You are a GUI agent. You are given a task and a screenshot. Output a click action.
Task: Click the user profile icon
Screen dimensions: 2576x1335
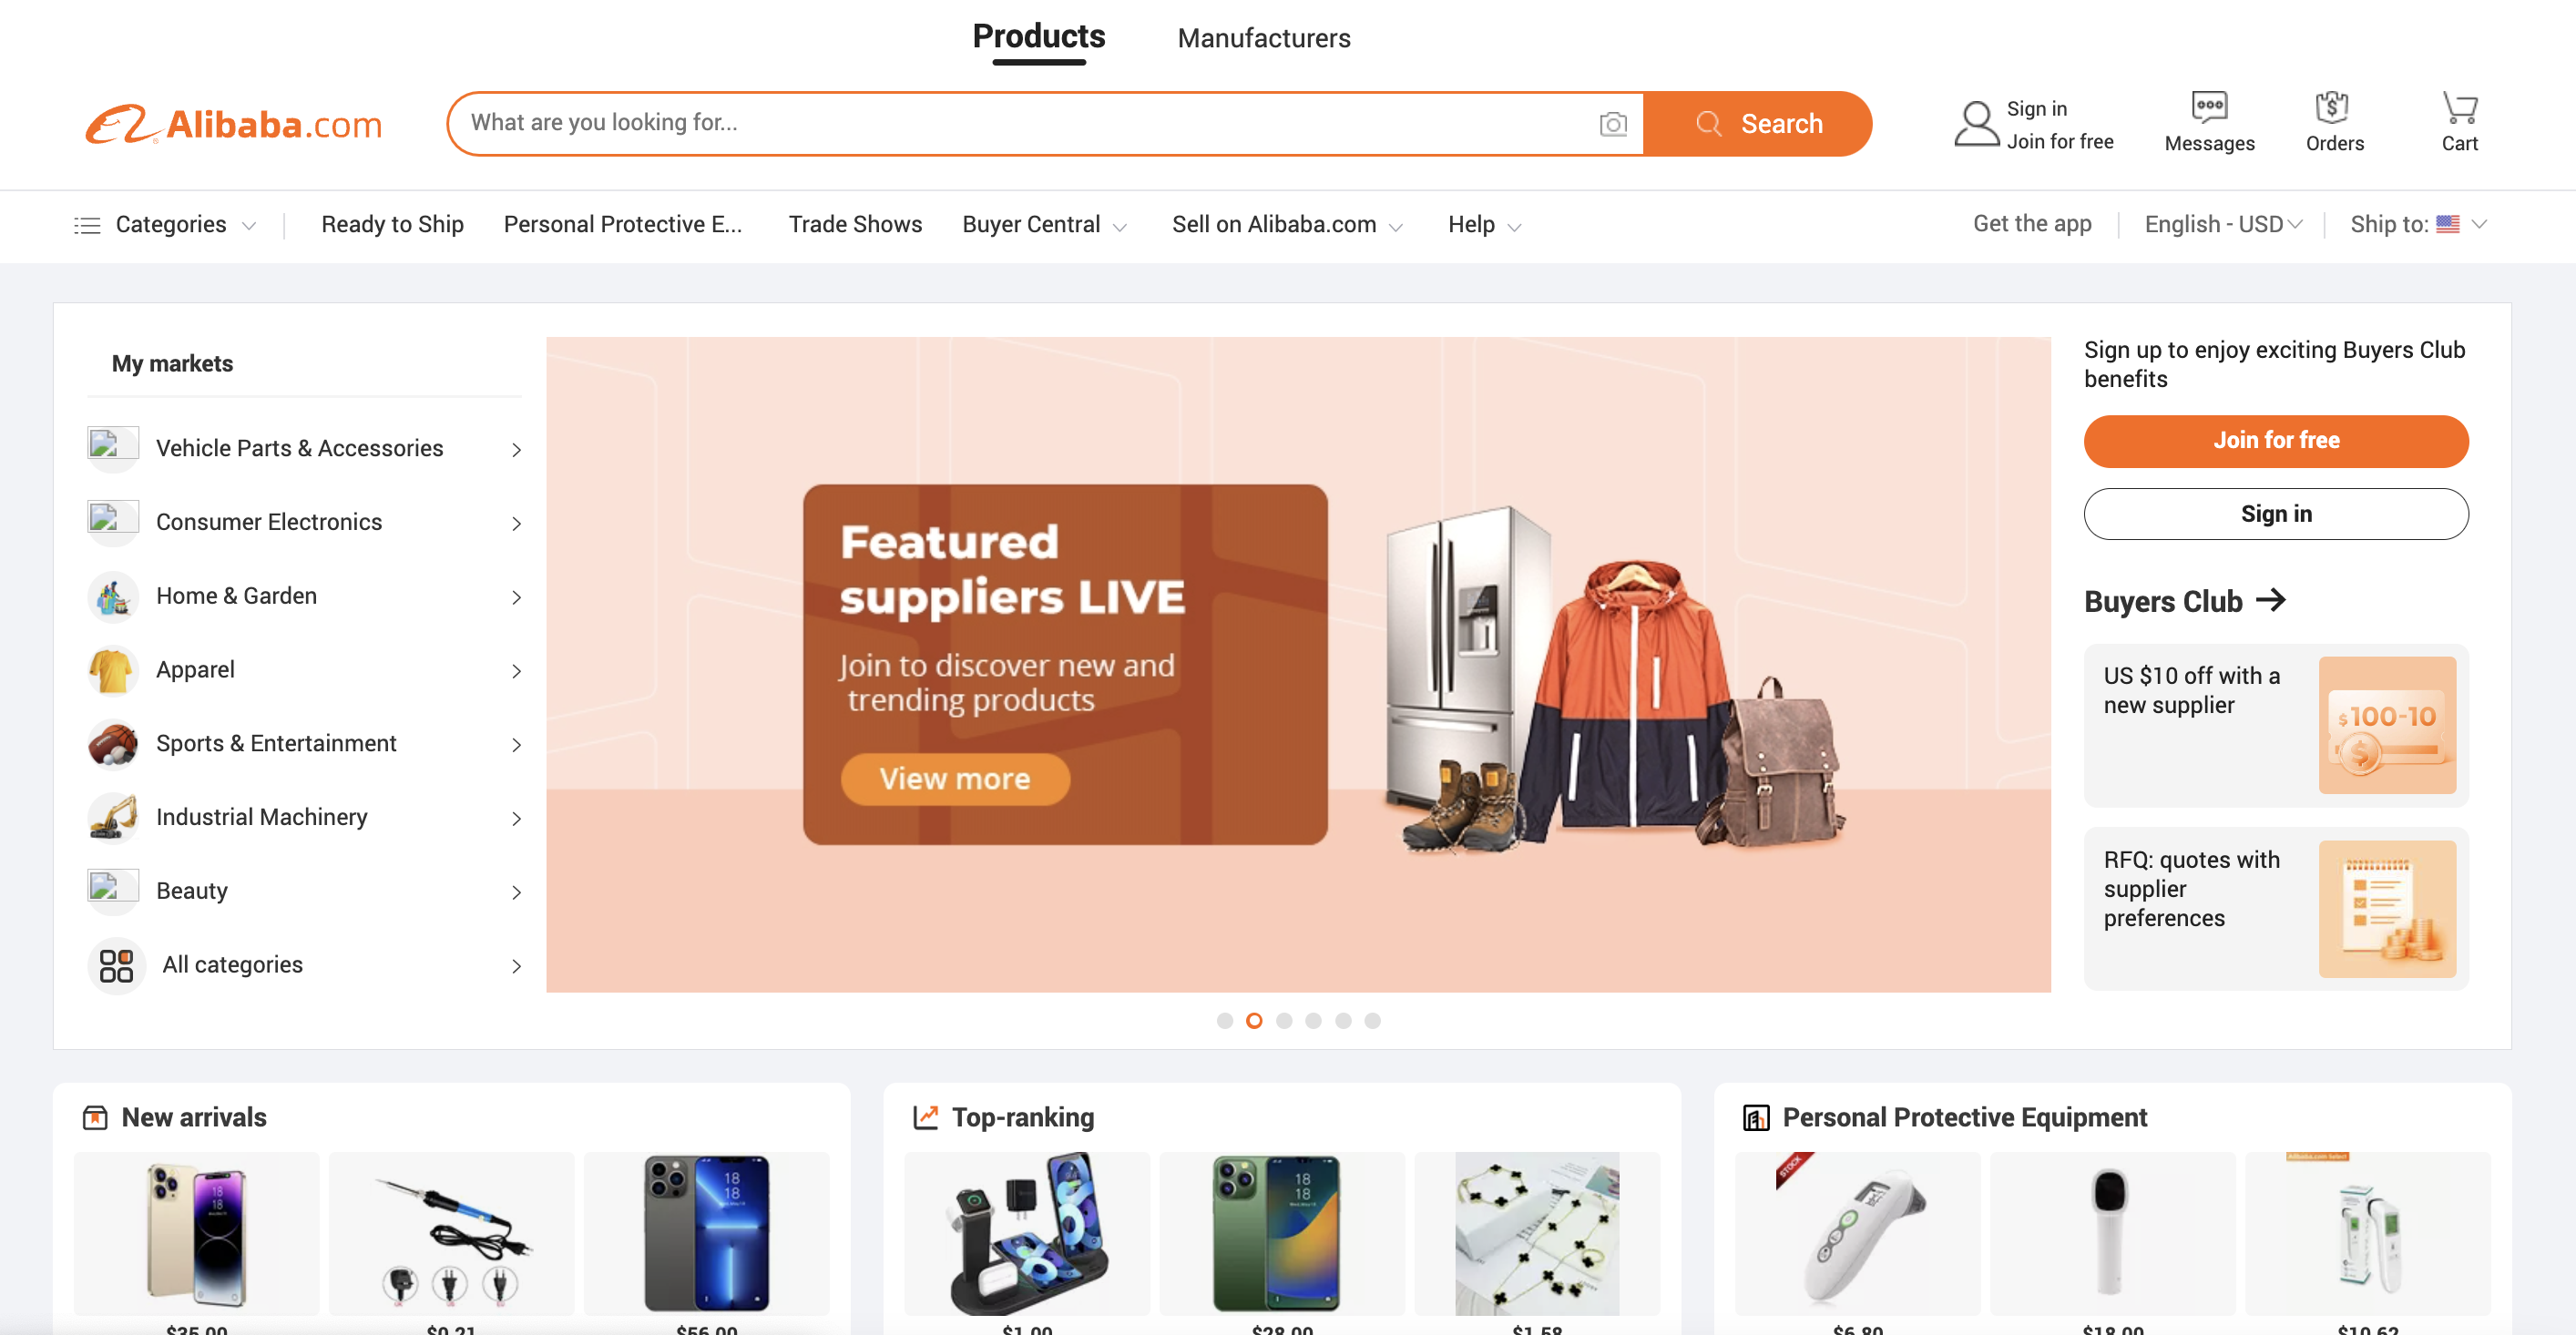(1976, 124)
